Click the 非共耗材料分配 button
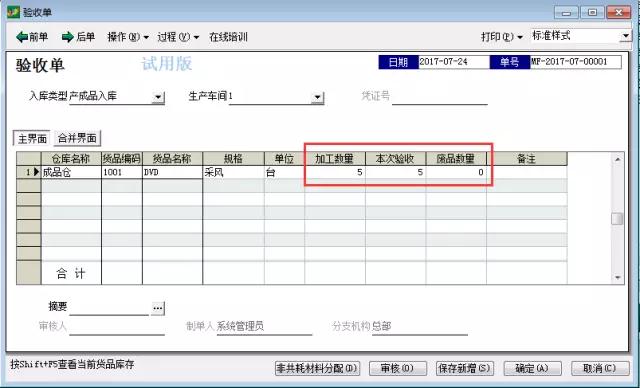 (x=317, y=368)
